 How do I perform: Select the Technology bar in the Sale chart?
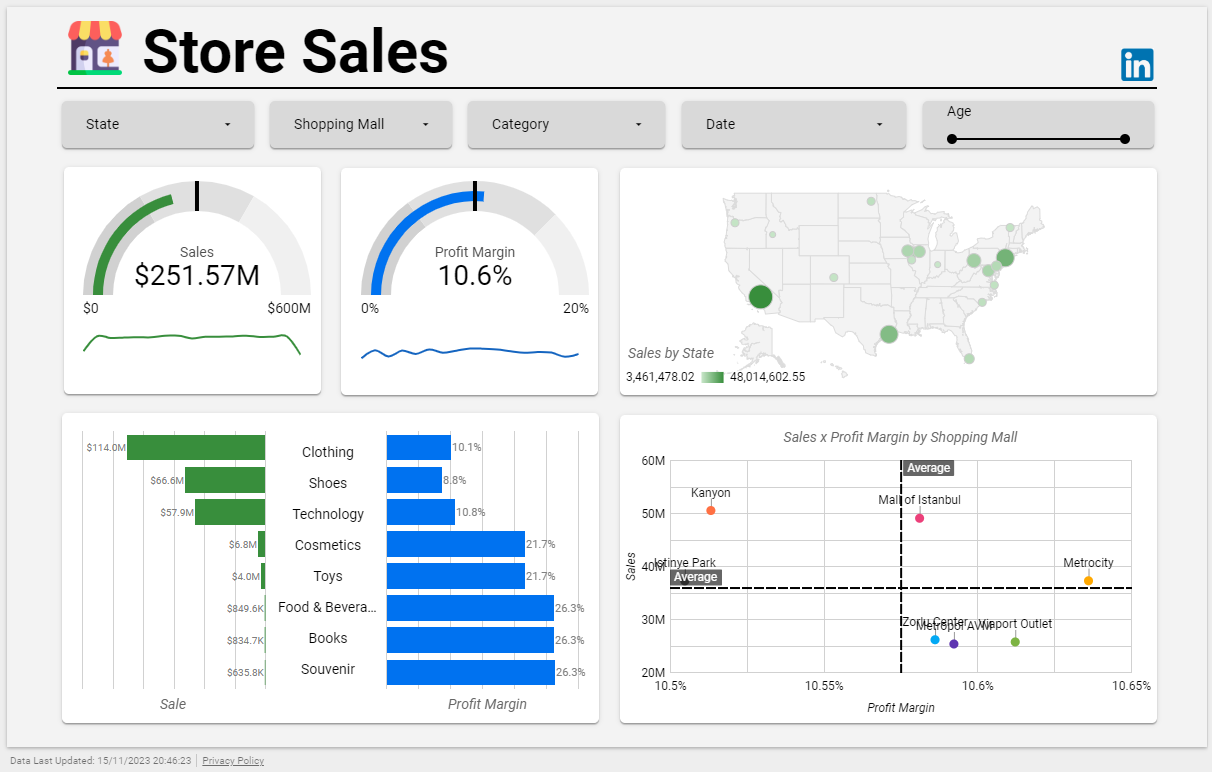pyautogui.click(x=231, y=513)
